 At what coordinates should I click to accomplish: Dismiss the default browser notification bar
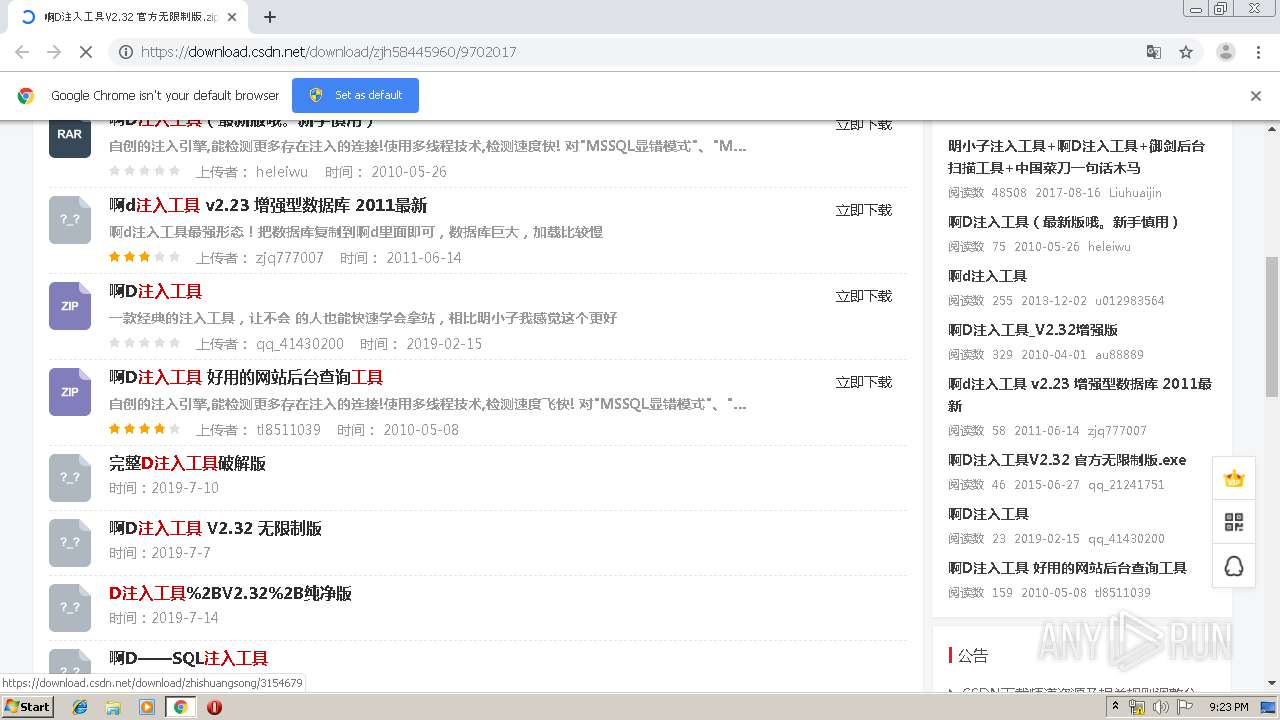[1256, 96]
